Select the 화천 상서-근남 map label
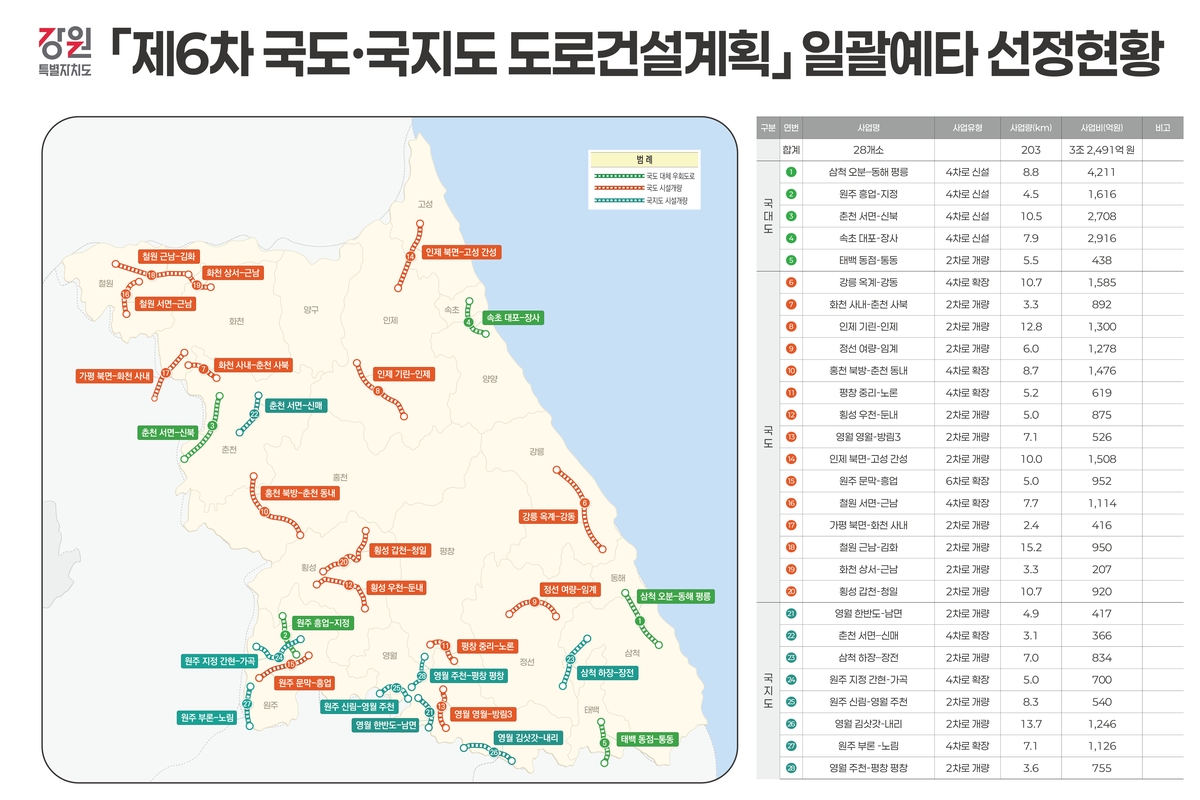The width and height of the screenshot is (1200, 800). pos(232,273)
